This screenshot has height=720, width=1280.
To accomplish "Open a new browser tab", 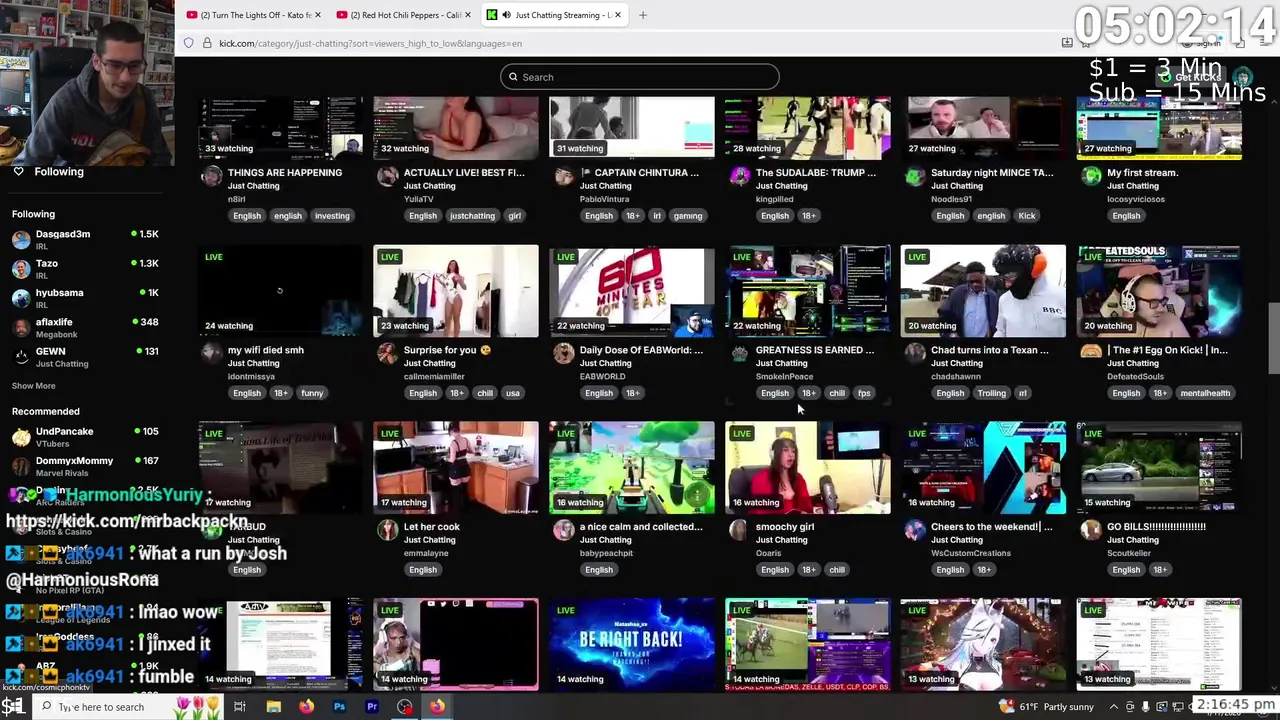I will (x=643, y=15).
